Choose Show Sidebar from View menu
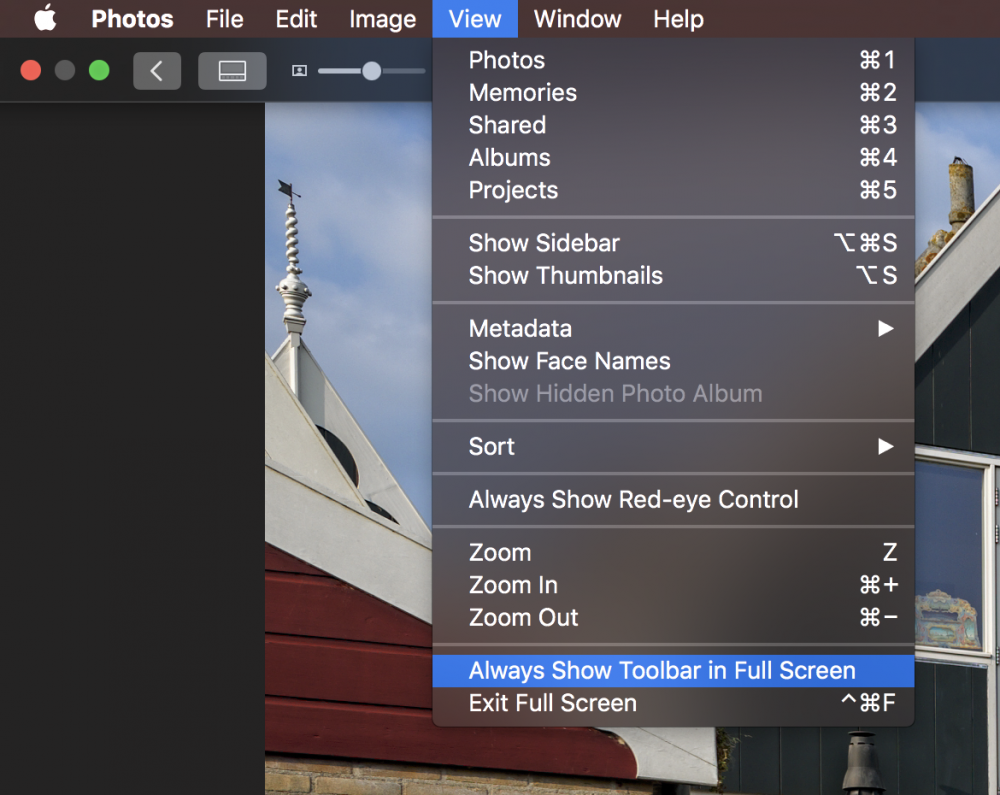The height and width of the screenshot is (795, 1000). 673,243
